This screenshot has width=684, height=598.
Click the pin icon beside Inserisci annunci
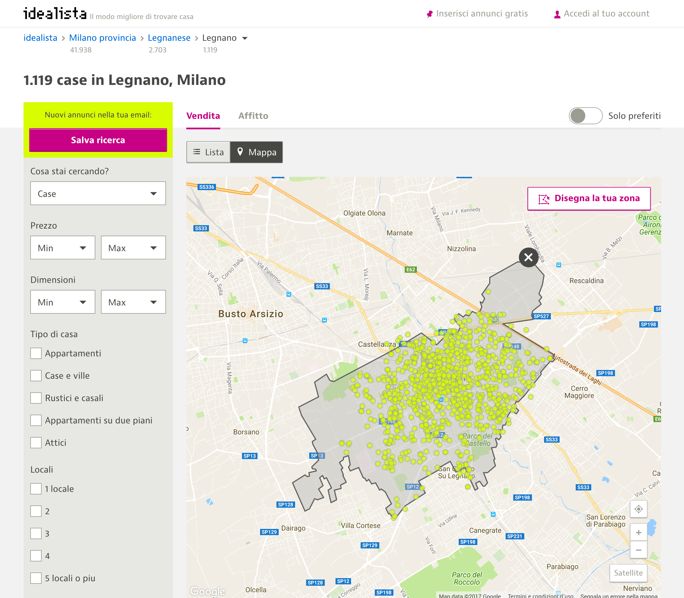pos(430,14)
